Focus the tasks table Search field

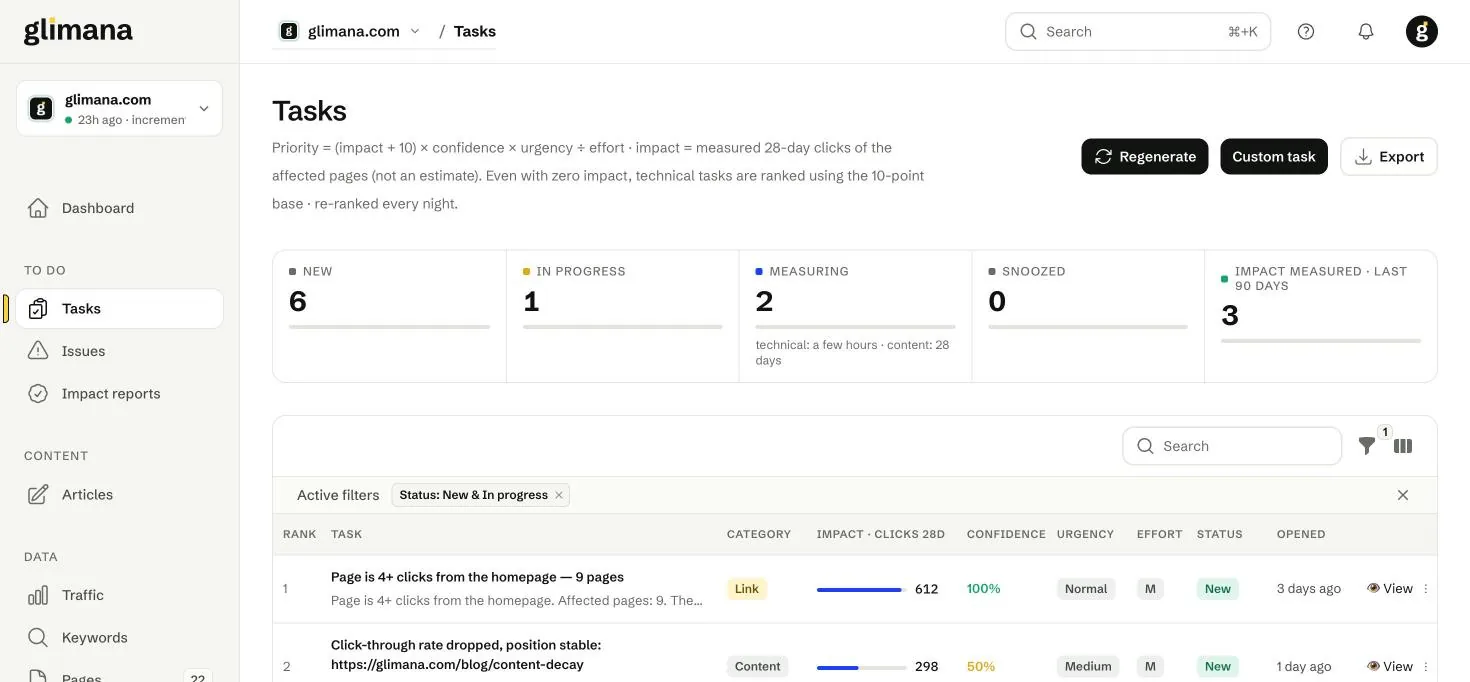coord(1232,446)
